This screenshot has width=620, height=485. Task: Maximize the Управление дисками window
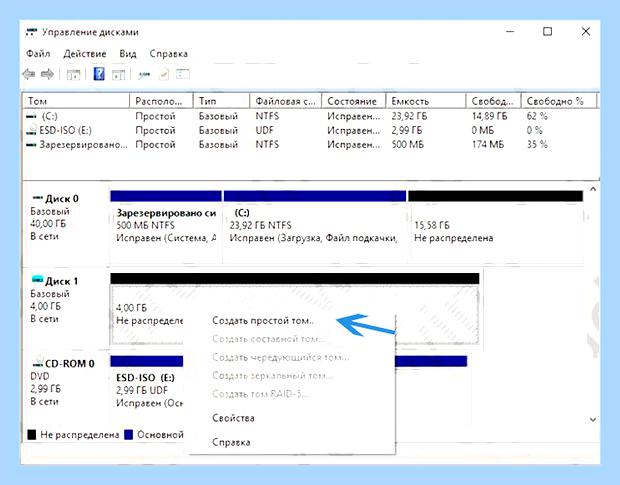(548, 32)
